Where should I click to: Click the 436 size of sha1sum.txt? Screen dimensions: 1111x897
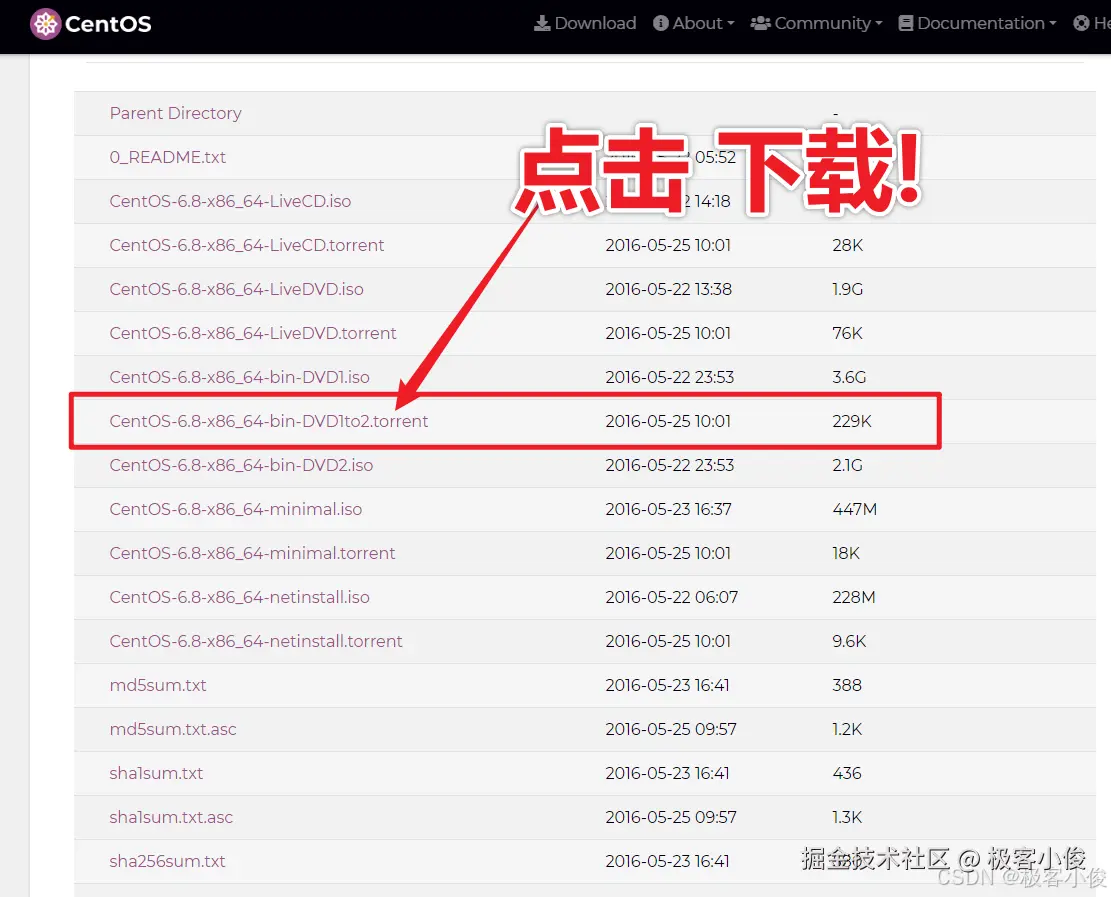coord(847,773)
